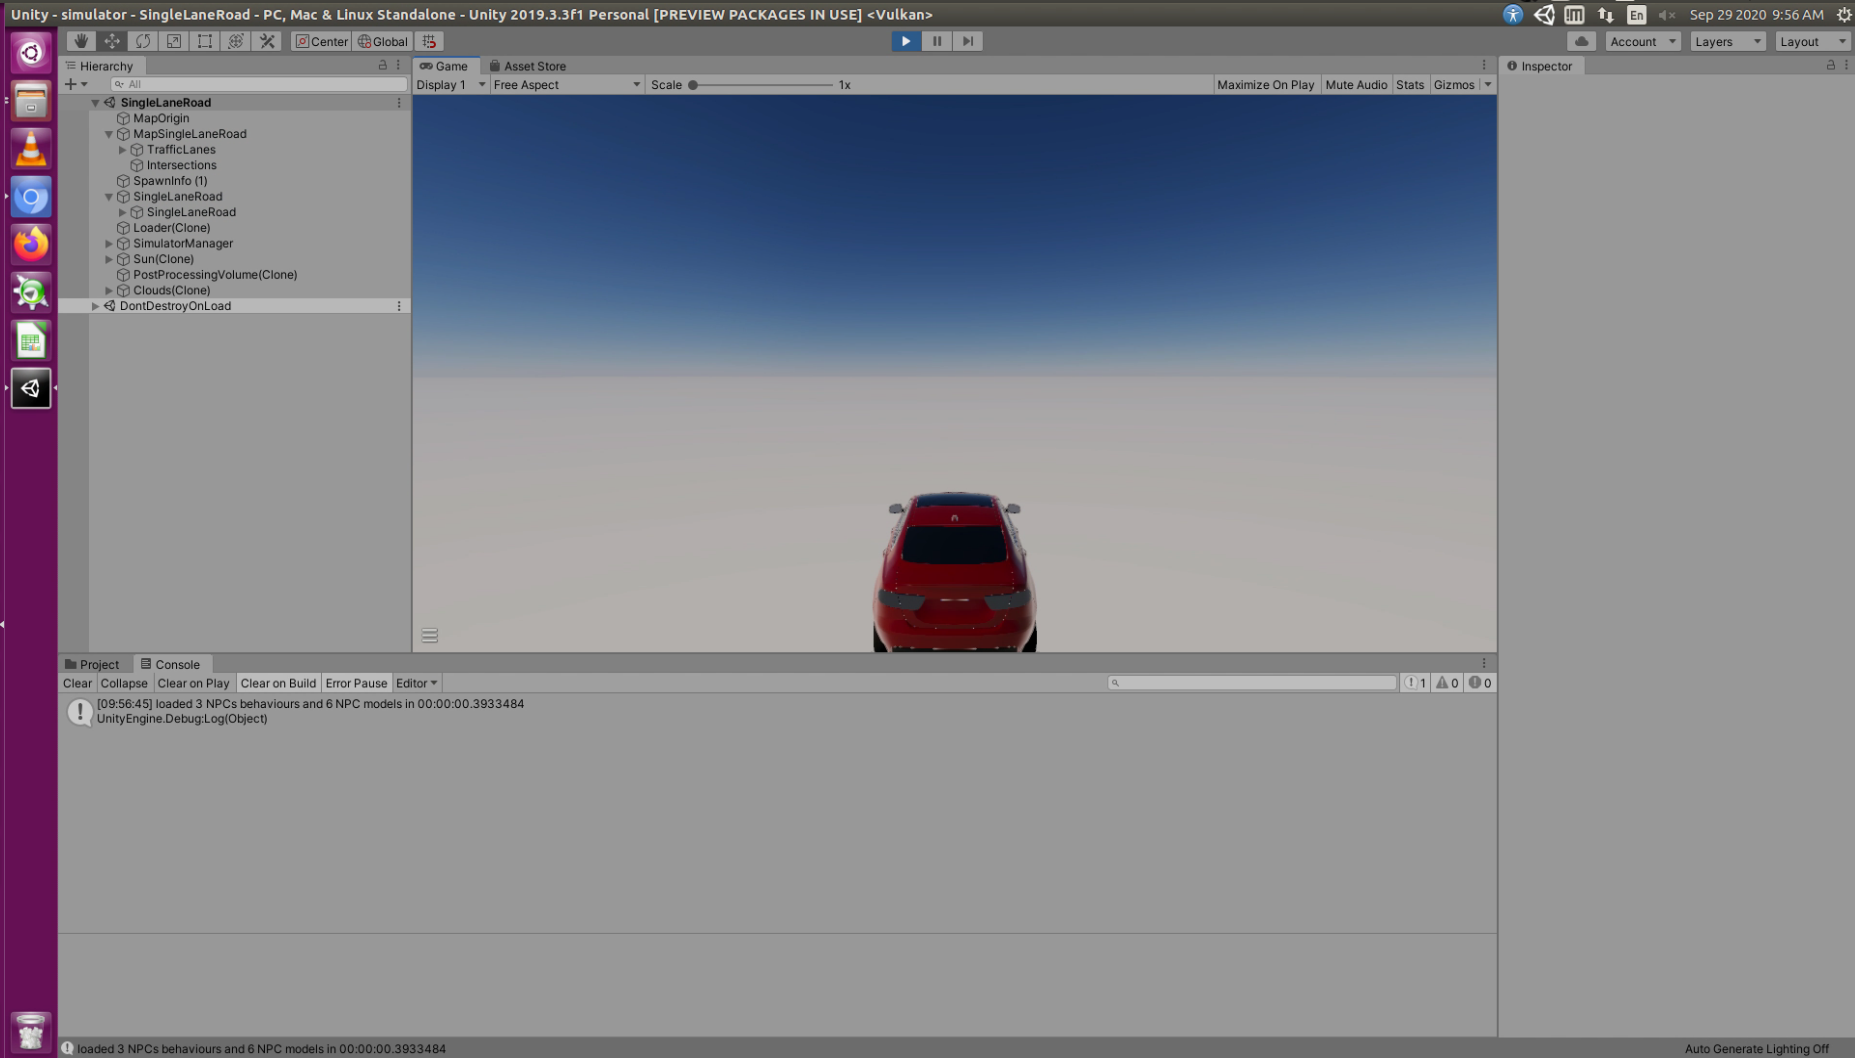1855x1058 pixels.
Task: Switch to the Rotate tool
Action: tap(142, 41)
